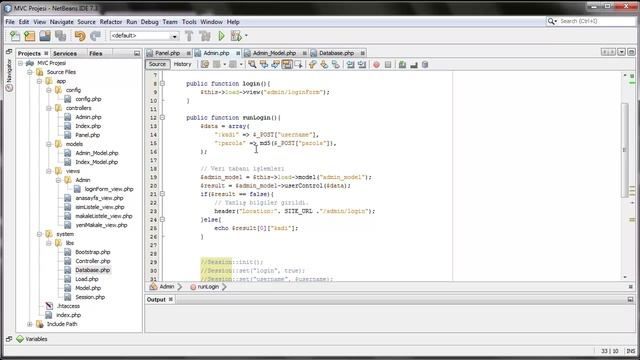Image resolution: width=640 pixels, height=360 pixels.
Task: Click the Previous Bookmark icon
Action: click(313, 64)
